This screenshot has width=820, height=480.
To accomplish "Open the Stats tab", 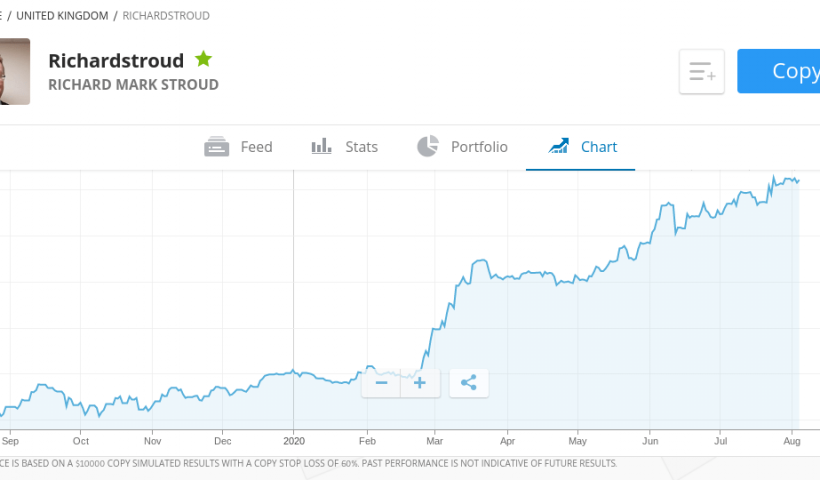I will (361, 147).
